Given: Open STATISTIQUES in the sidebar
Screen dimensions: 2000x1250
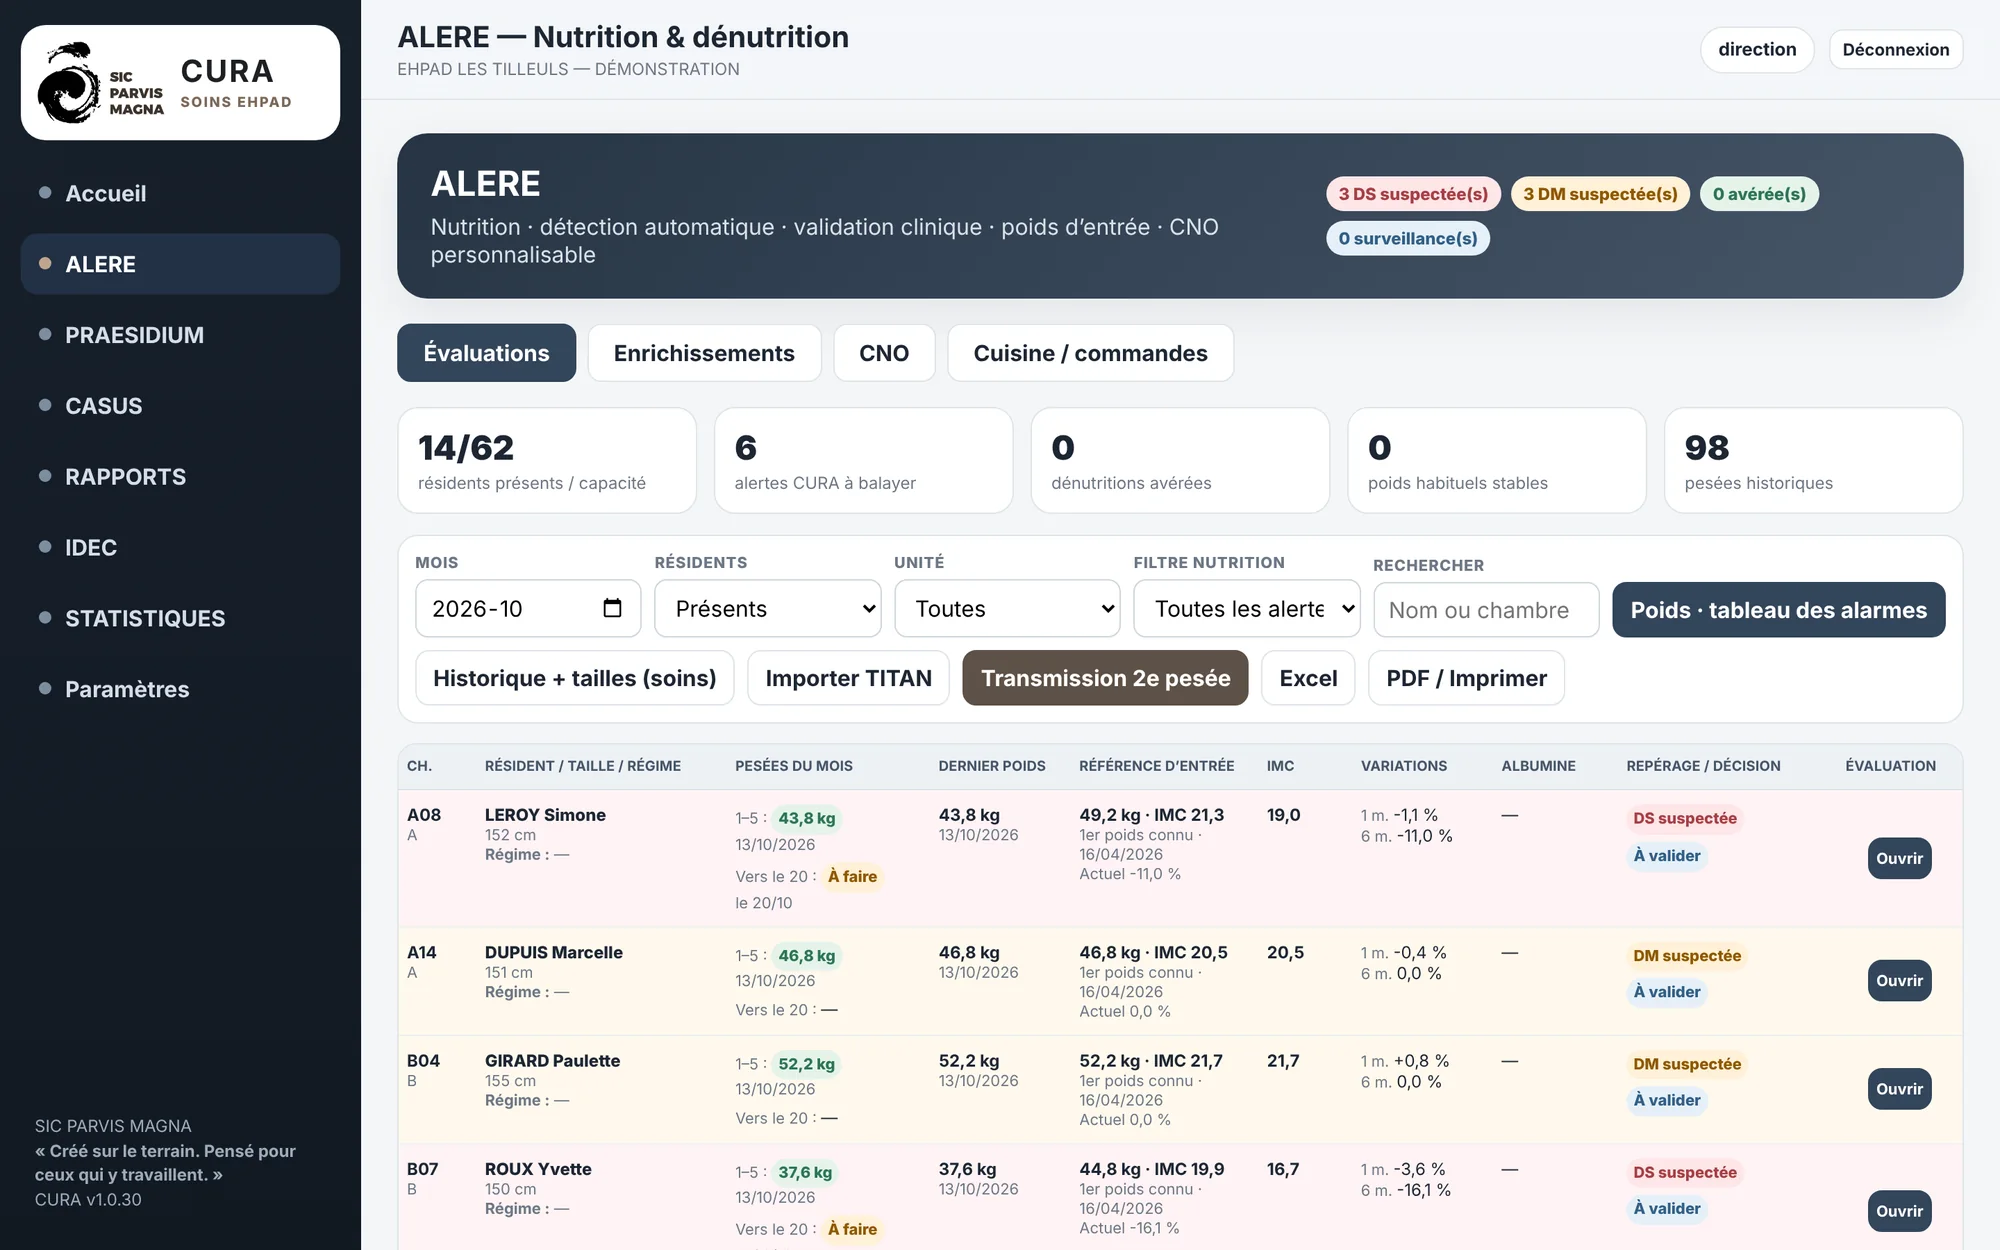Looking at the screenshot, I should pos(180,619).
